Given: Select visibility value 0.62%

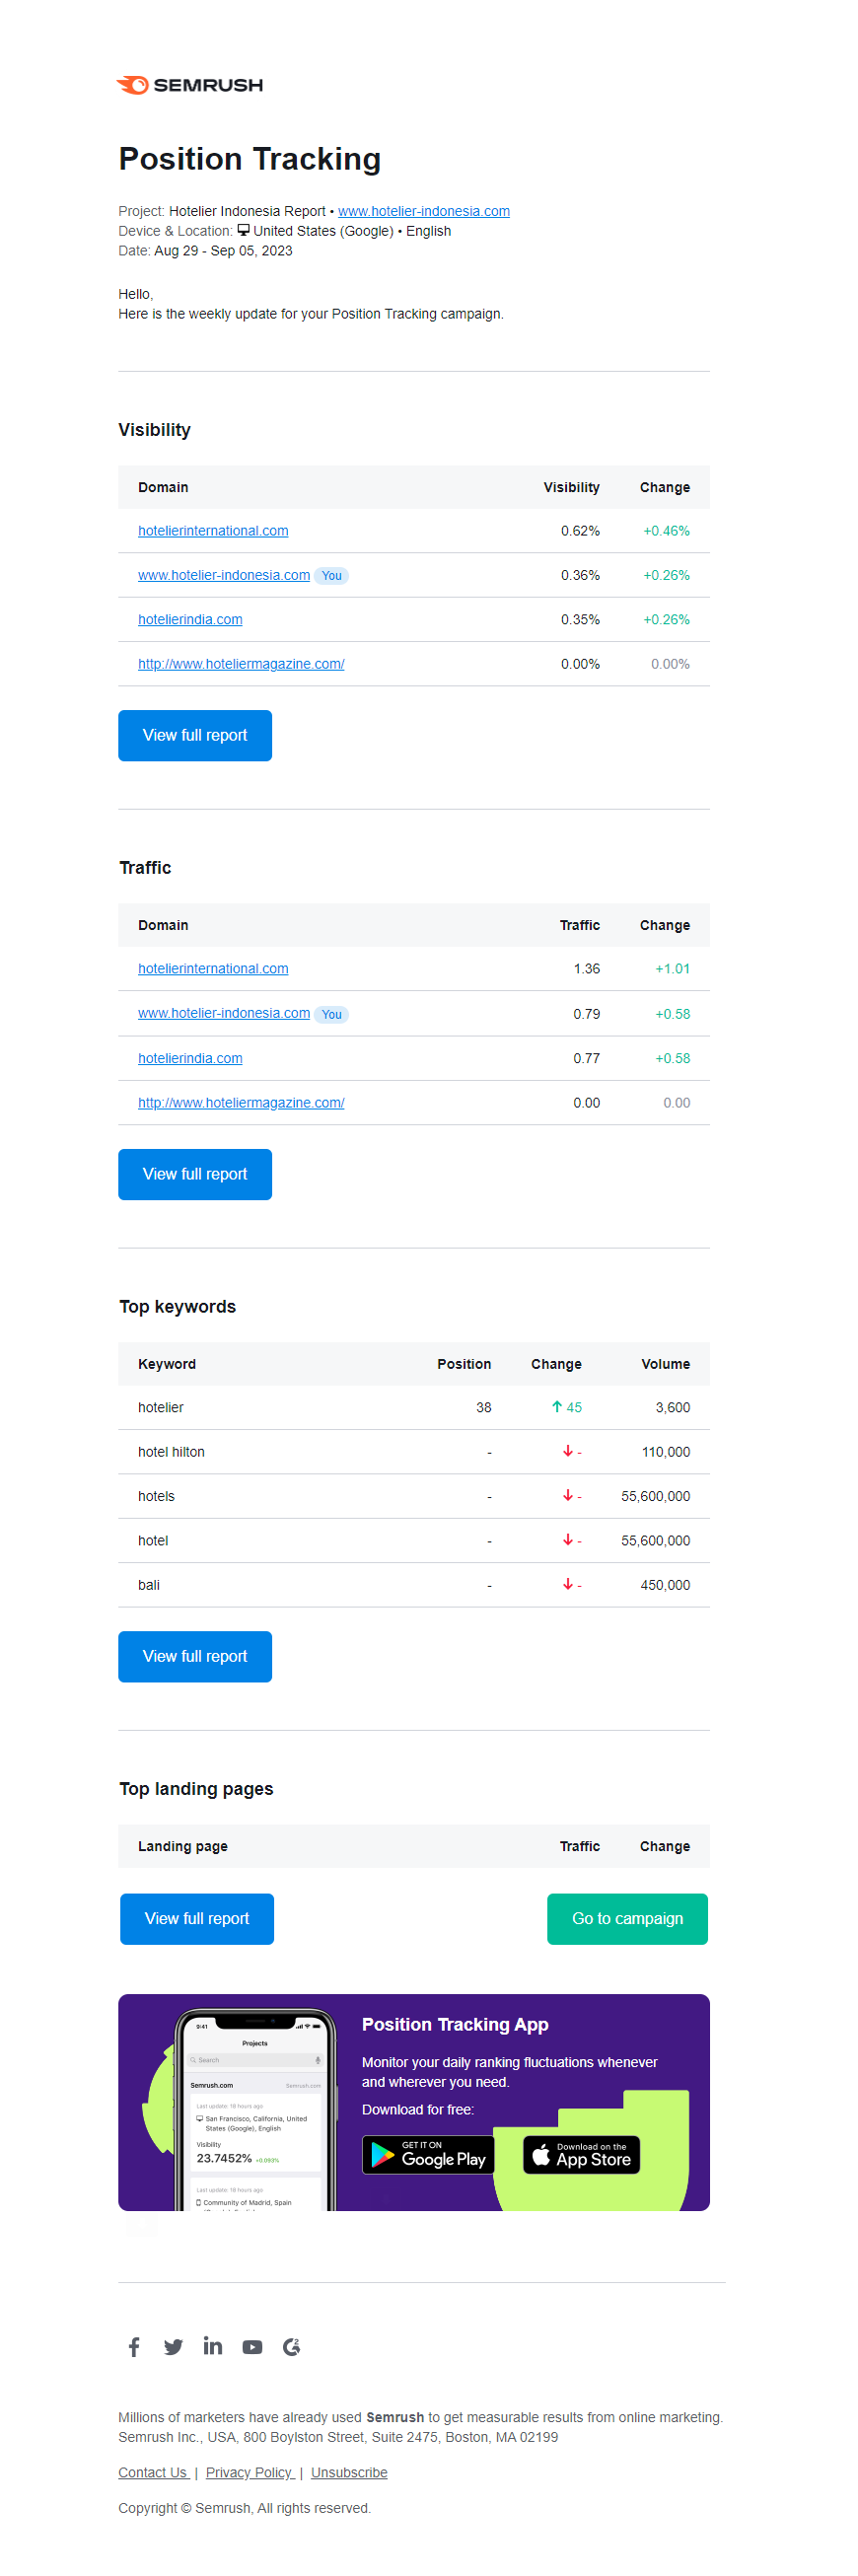Looking at the screenshot, I should pyautogui.click(x=580, y=531).
